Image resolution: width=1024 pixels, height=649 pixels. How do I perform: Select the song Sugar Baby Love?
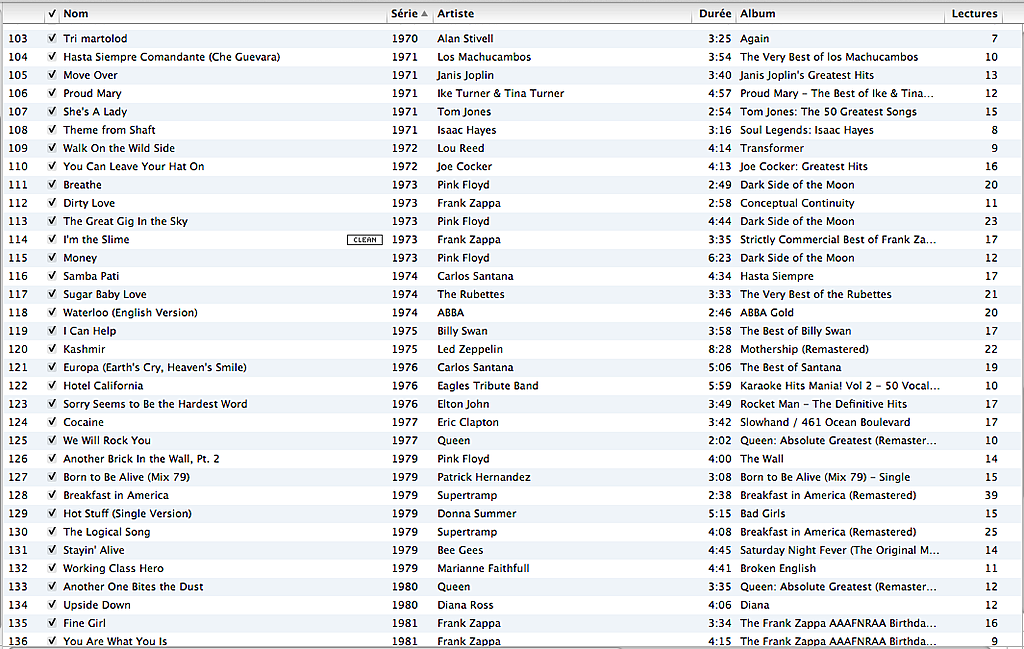pos(104,294)
